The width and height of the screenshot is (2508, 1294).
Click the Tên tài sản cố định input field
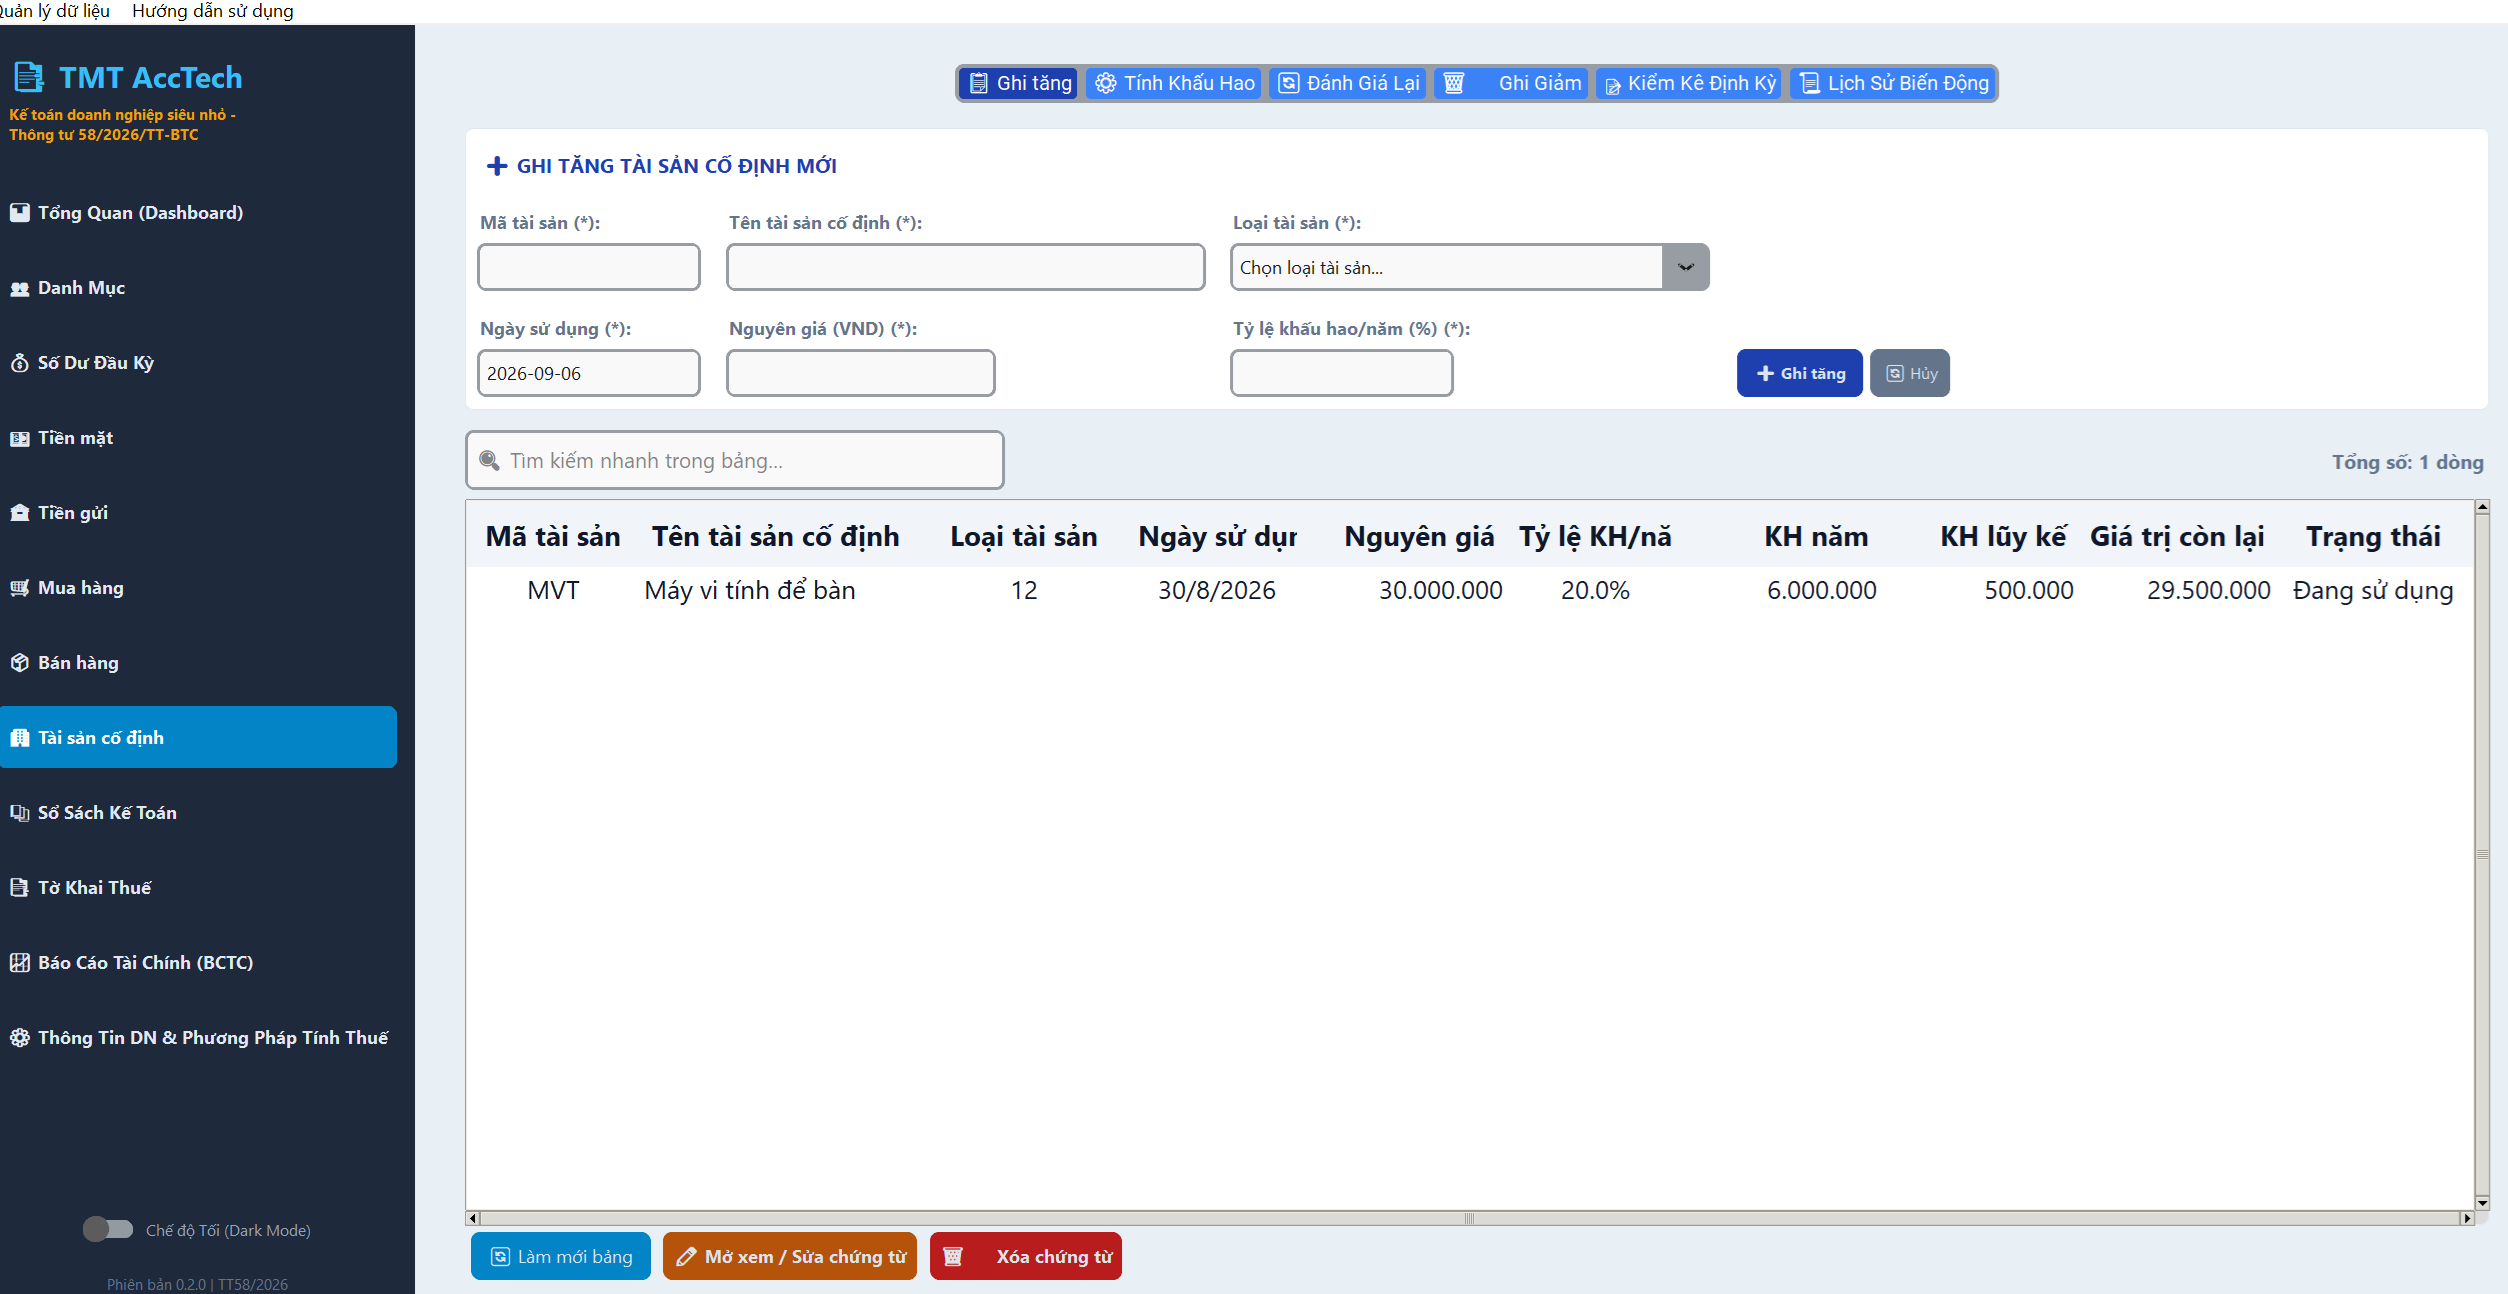(966, 267)
